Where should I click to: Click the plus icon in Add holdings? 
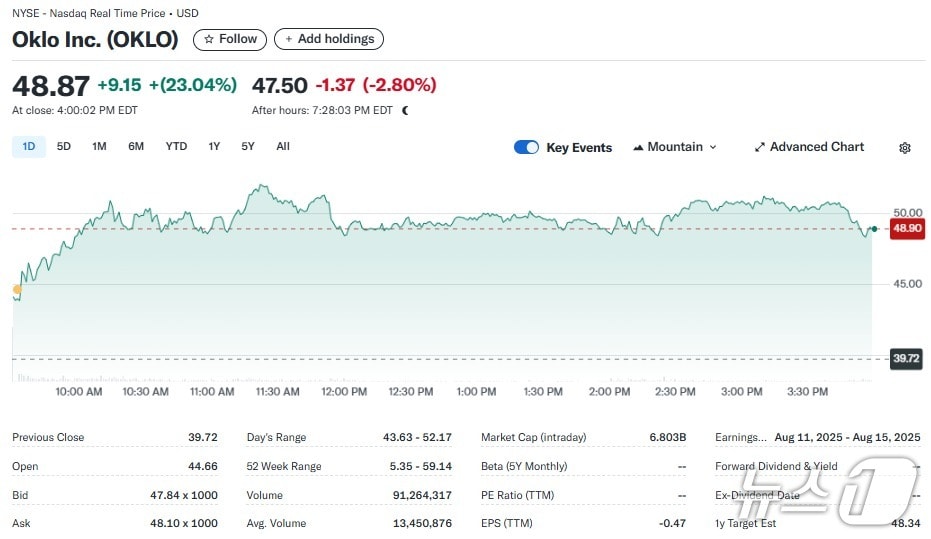pos(289,39)
